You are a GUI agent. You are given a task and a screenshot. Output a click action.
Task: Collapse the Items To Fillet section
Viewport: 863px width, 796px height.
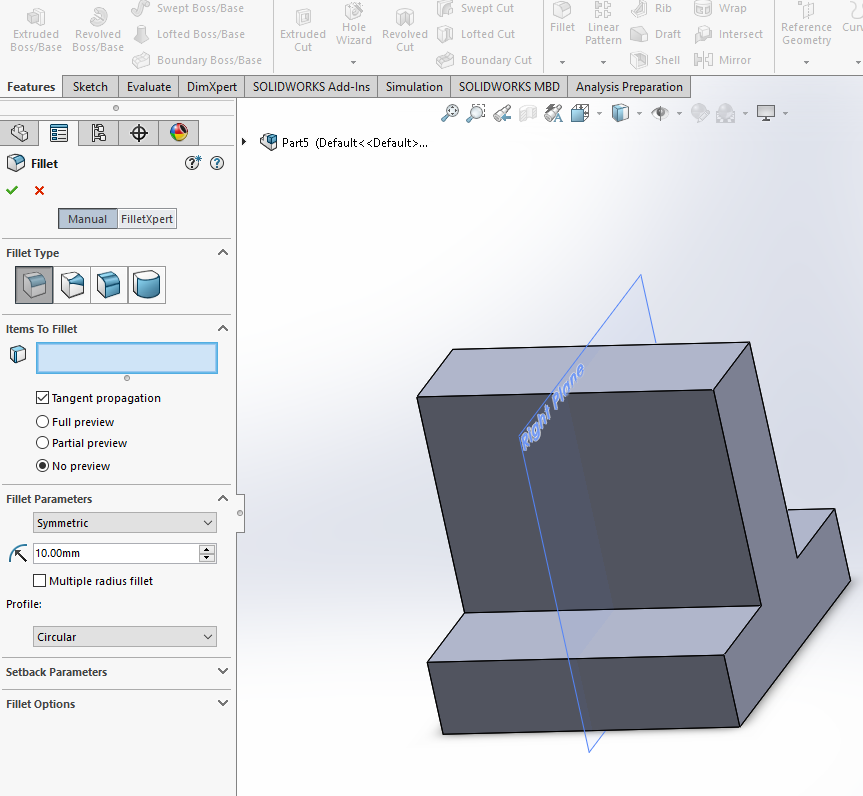[x=222, y=328]
